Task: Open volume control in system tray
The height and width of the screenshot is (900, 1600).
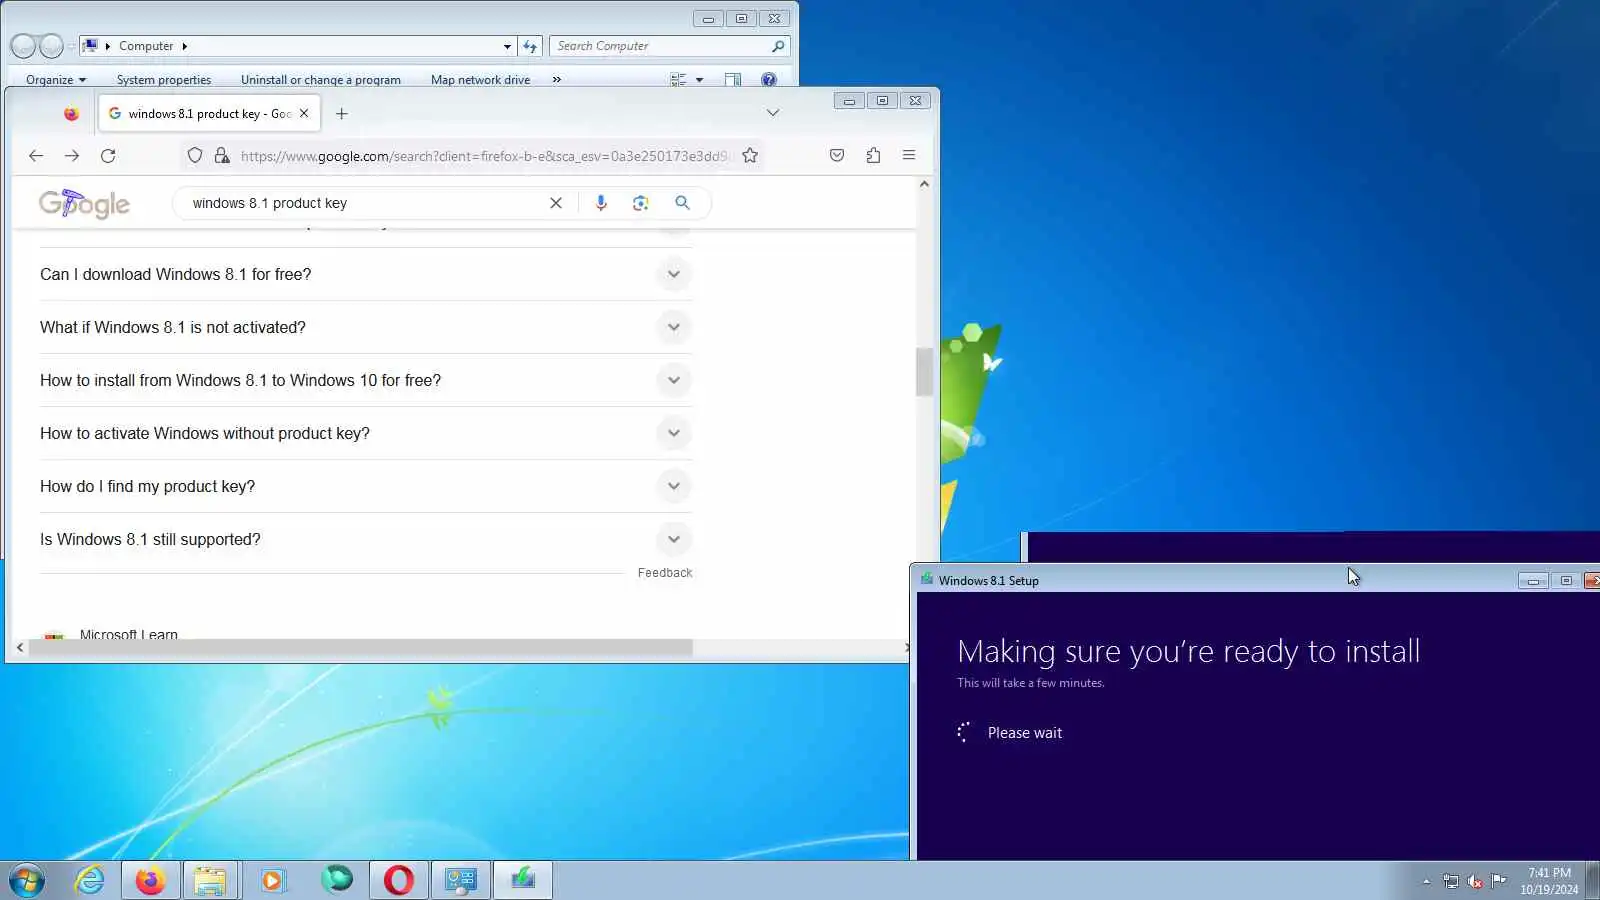Action: 1475,881
